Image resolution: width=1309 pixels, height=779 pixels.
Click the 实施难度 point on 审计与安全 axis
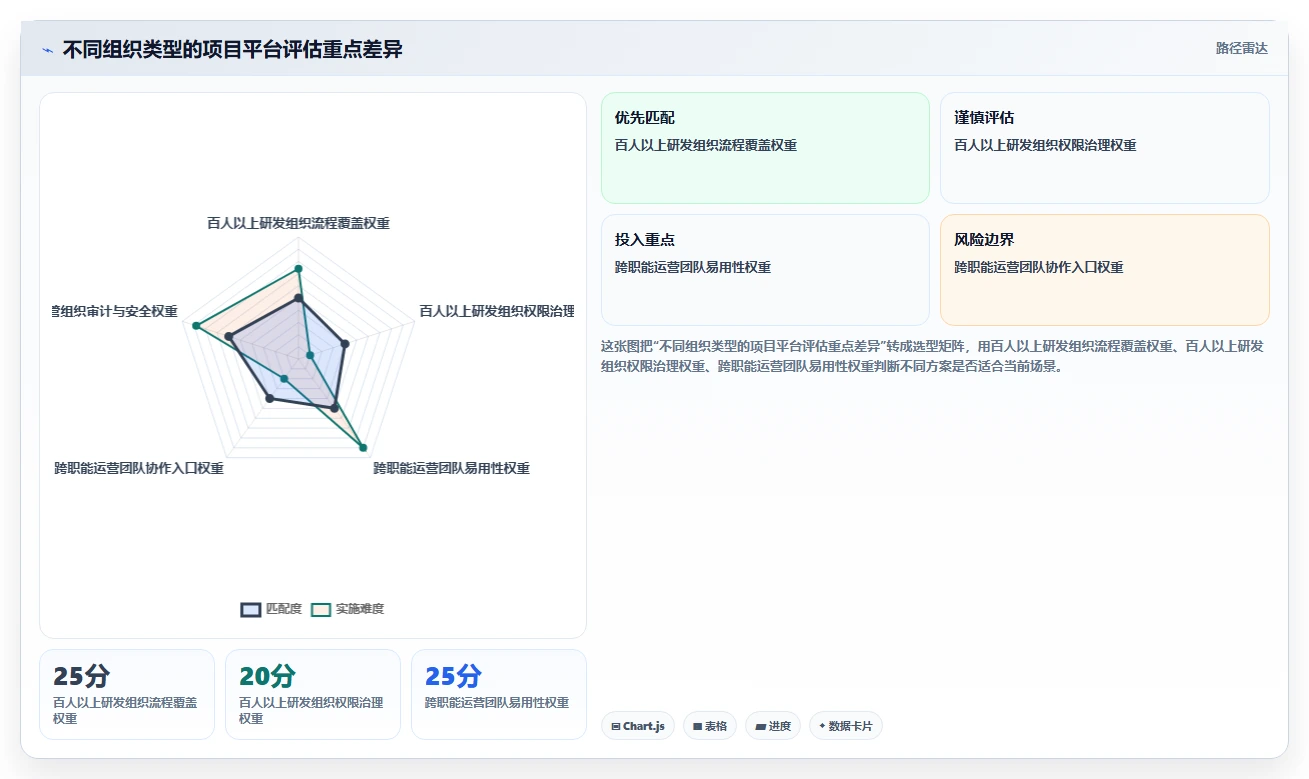pyautogui.click(x=196, y=326)
